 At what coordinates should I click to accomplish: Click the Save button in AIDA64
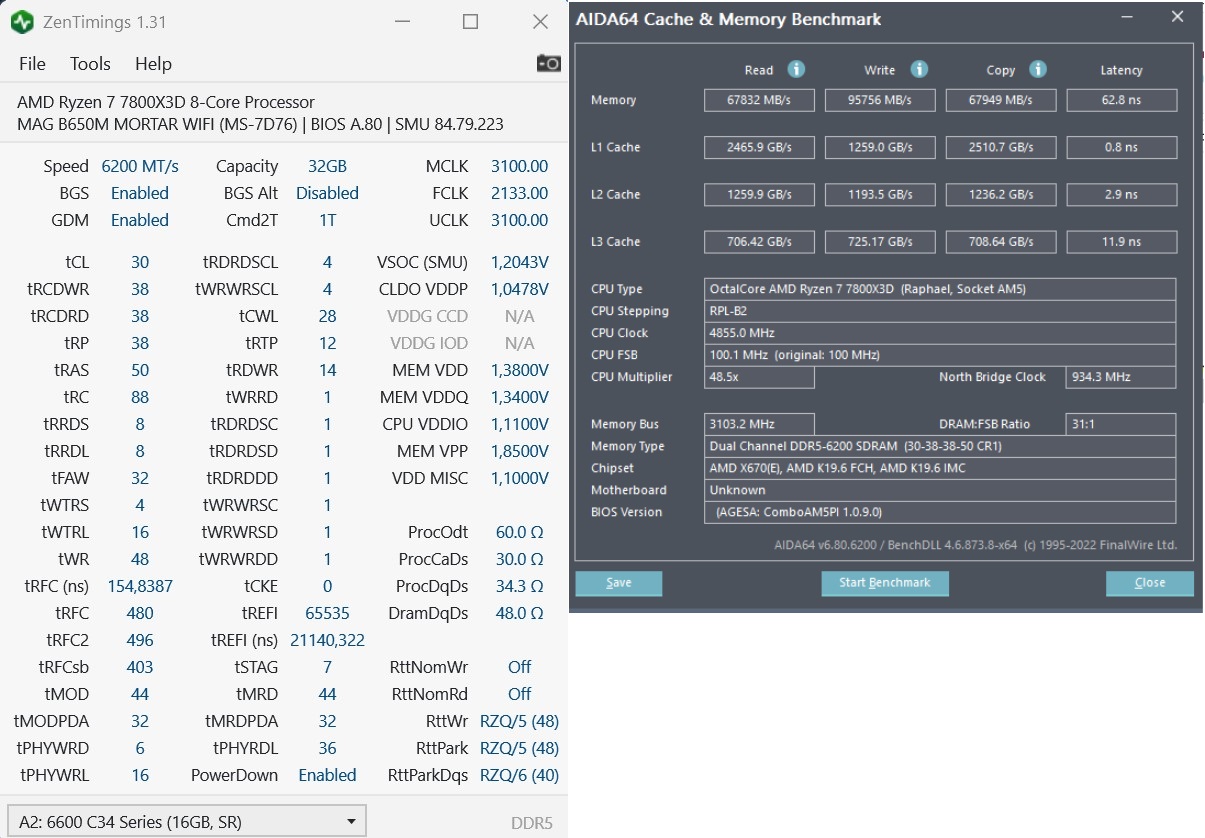(619, 583)
